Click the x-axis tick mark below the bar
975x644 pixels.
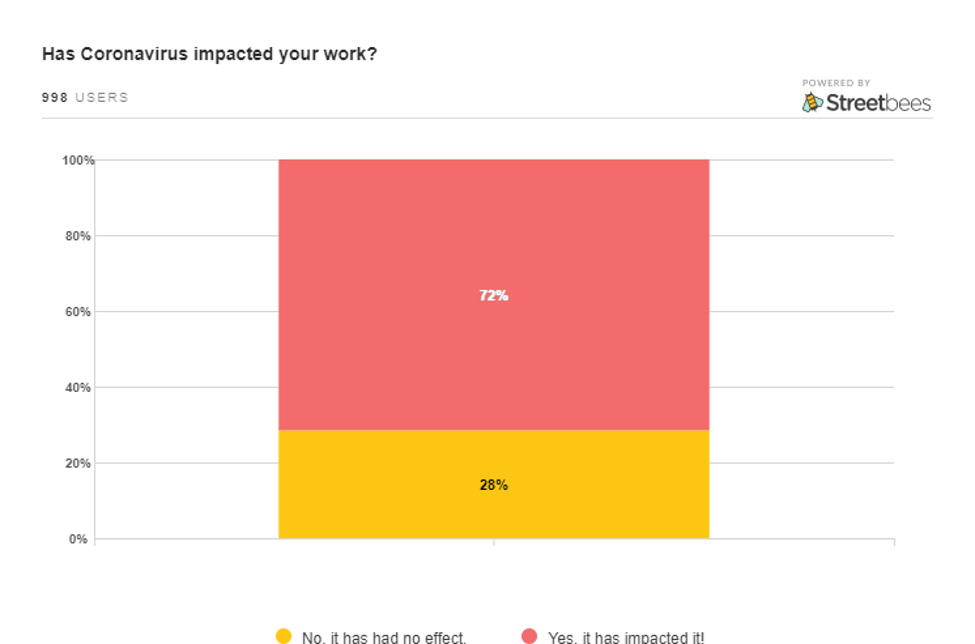pos(494,542)
